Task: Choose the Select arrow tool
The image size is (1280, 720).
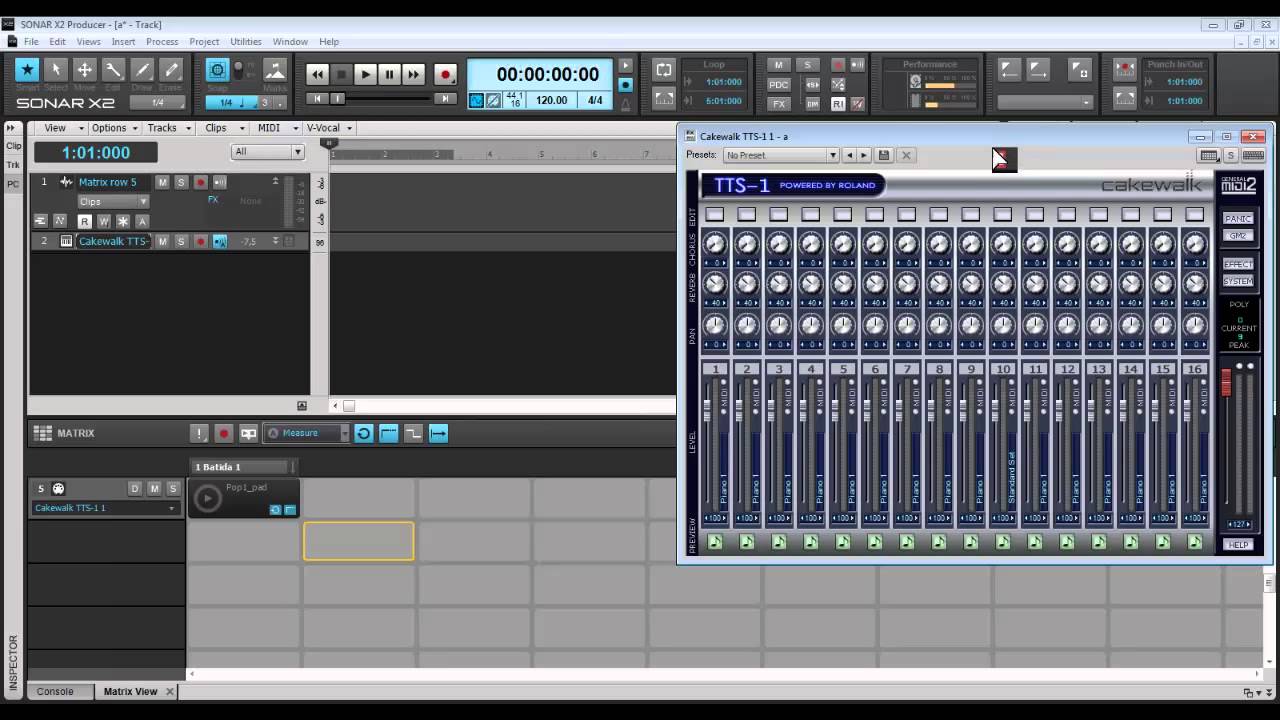Action: 56,70
